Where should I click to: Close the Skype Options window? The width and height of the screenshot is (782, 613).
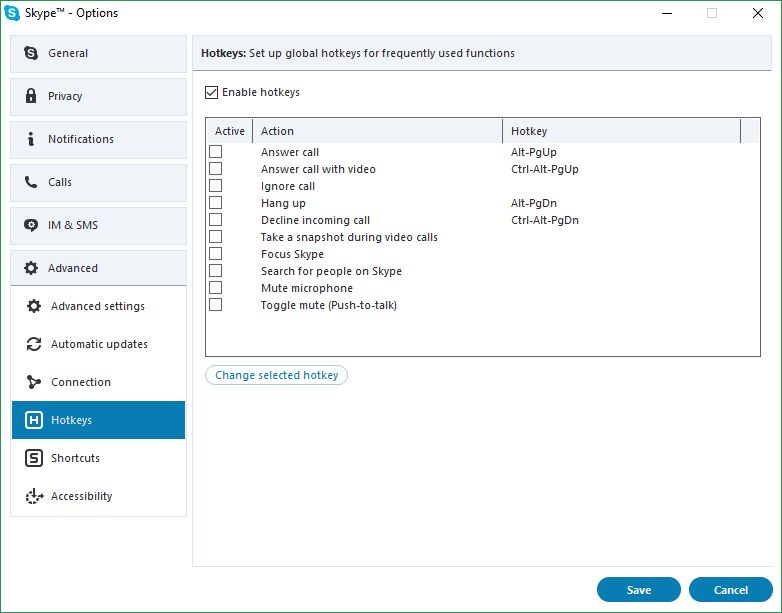[758, 13]
